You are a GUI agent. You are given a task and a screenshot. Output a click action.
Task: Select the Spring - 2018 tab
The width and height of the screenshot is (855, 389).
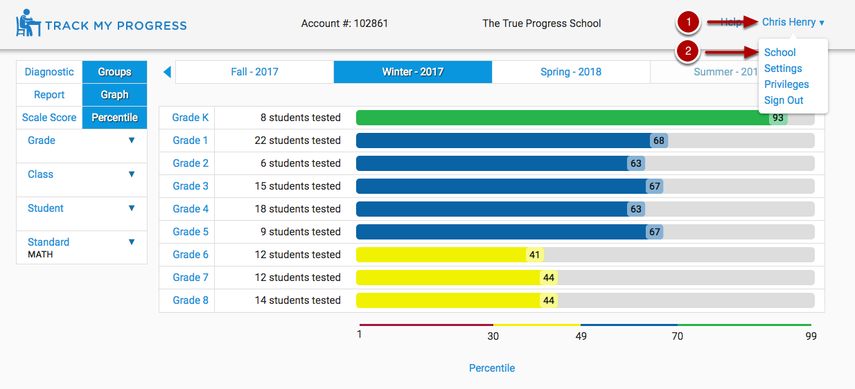(571, 72)
